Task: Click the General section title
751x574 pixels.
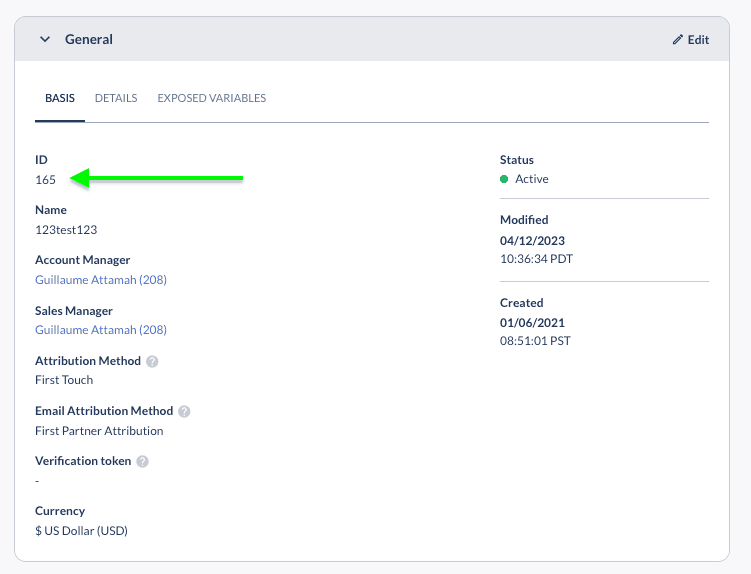Action: 89,39
